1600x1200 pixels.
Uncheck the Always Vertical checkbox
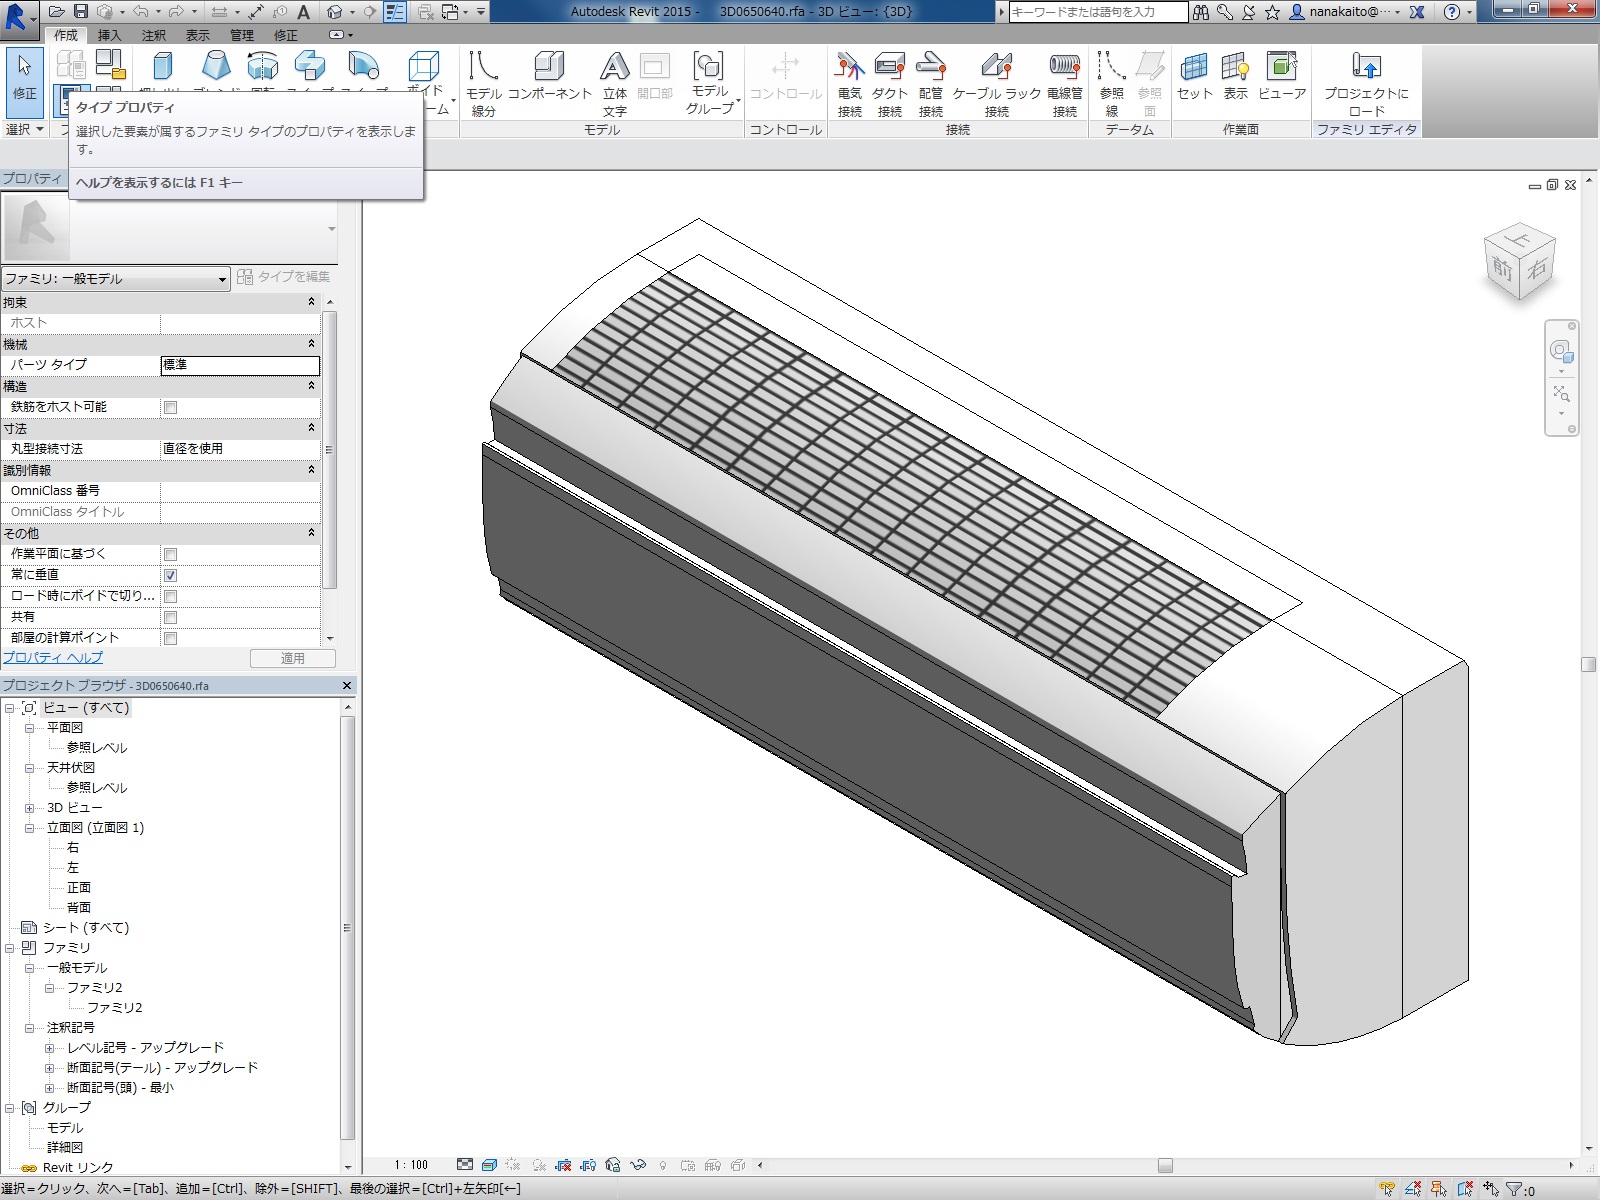coord(171,575)
